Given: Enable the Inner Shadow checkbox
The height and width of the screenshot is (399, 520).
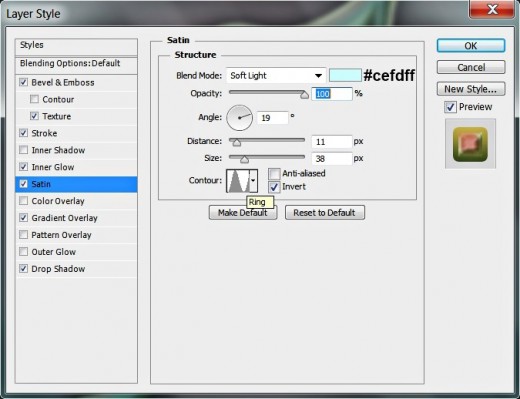Looking at the screenshot, I should [x=23, y=150].
